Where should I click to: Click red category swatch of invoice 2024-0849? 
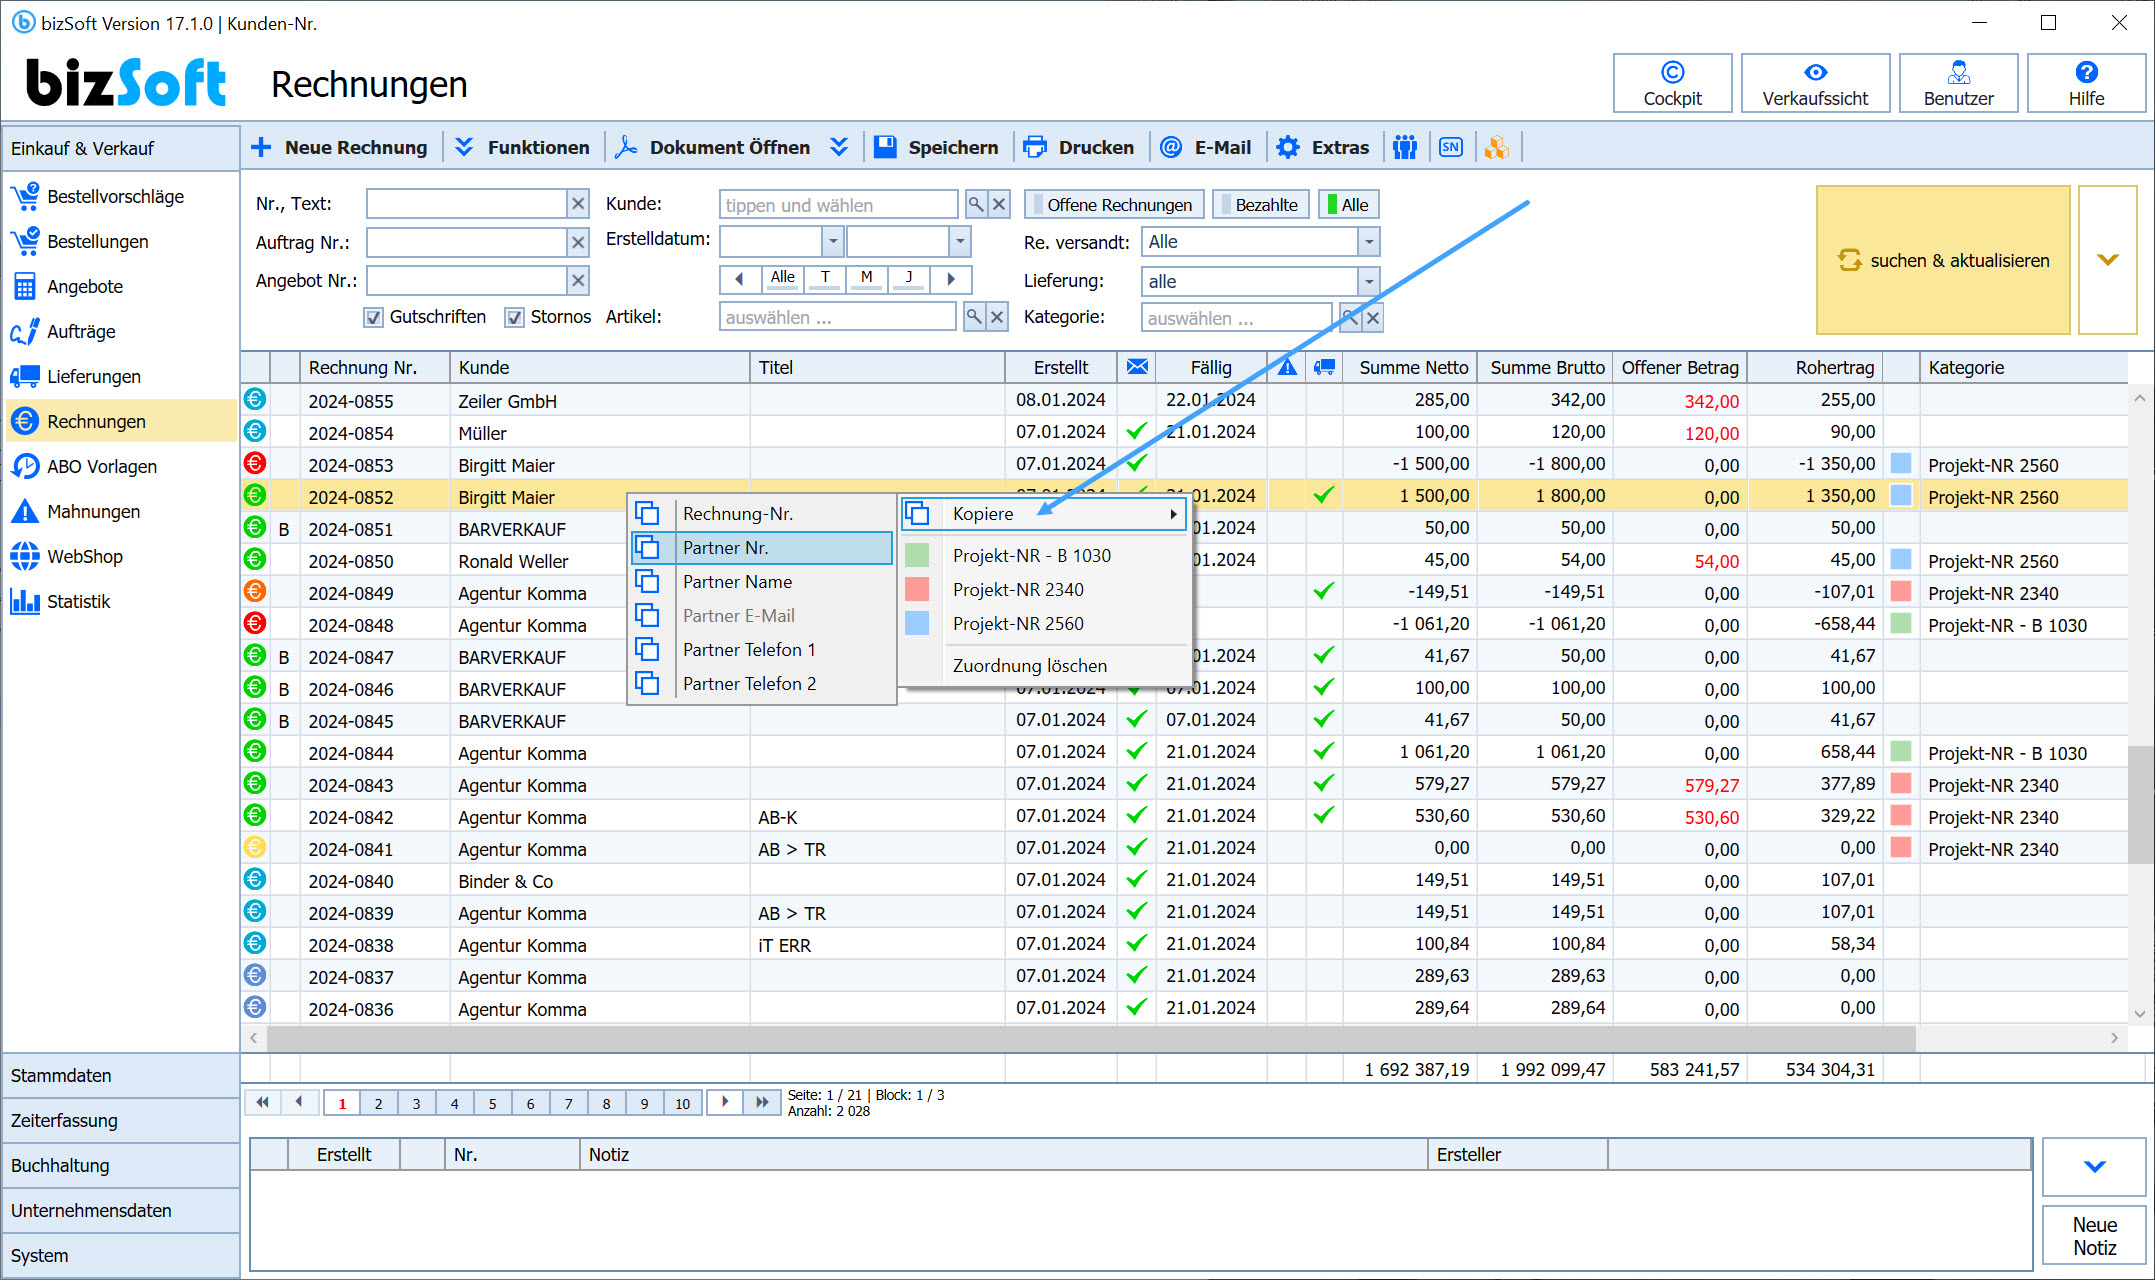1901,591
